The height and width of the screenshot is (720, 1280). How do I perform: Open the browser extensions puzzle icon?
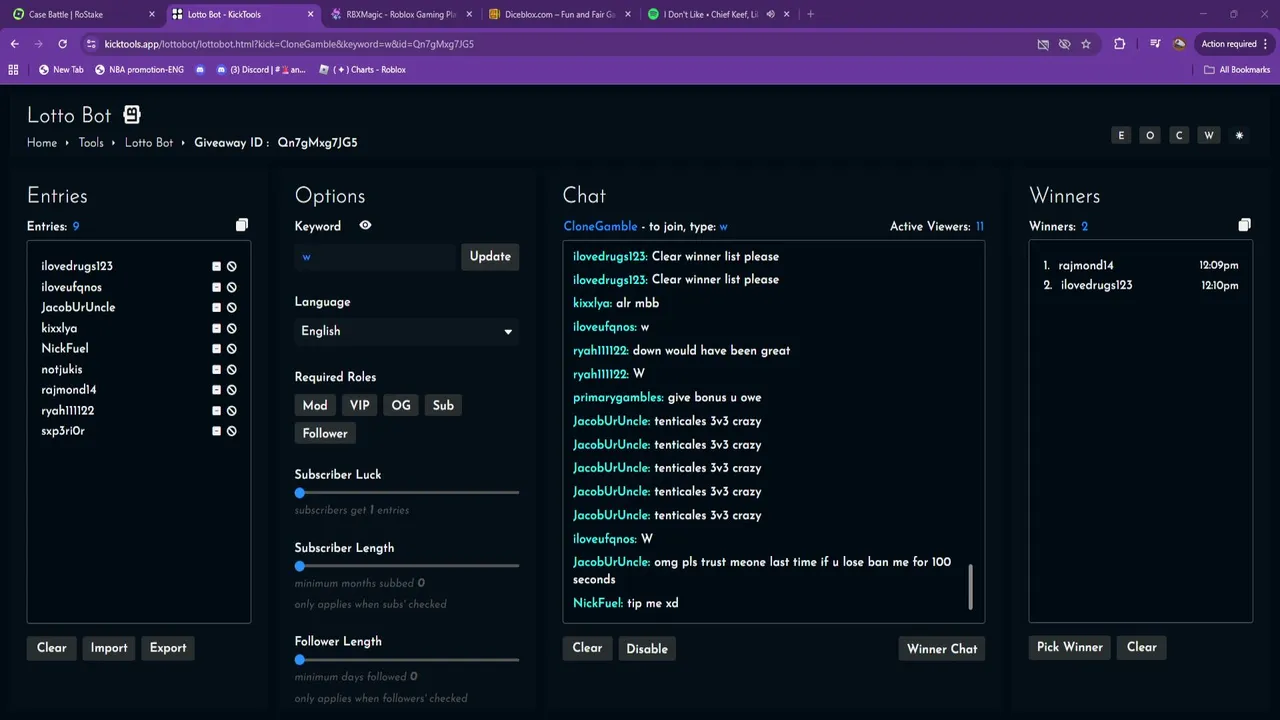(1119, 44)
